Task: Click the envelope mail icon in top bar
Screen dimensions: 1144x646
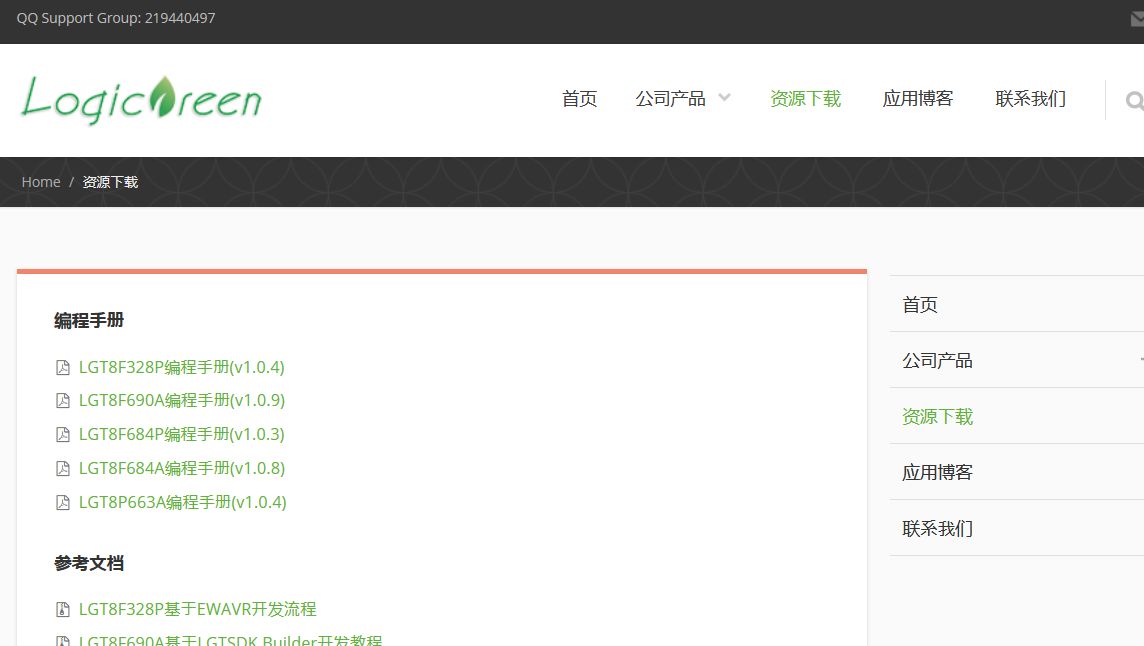Action: point(1137,19)
